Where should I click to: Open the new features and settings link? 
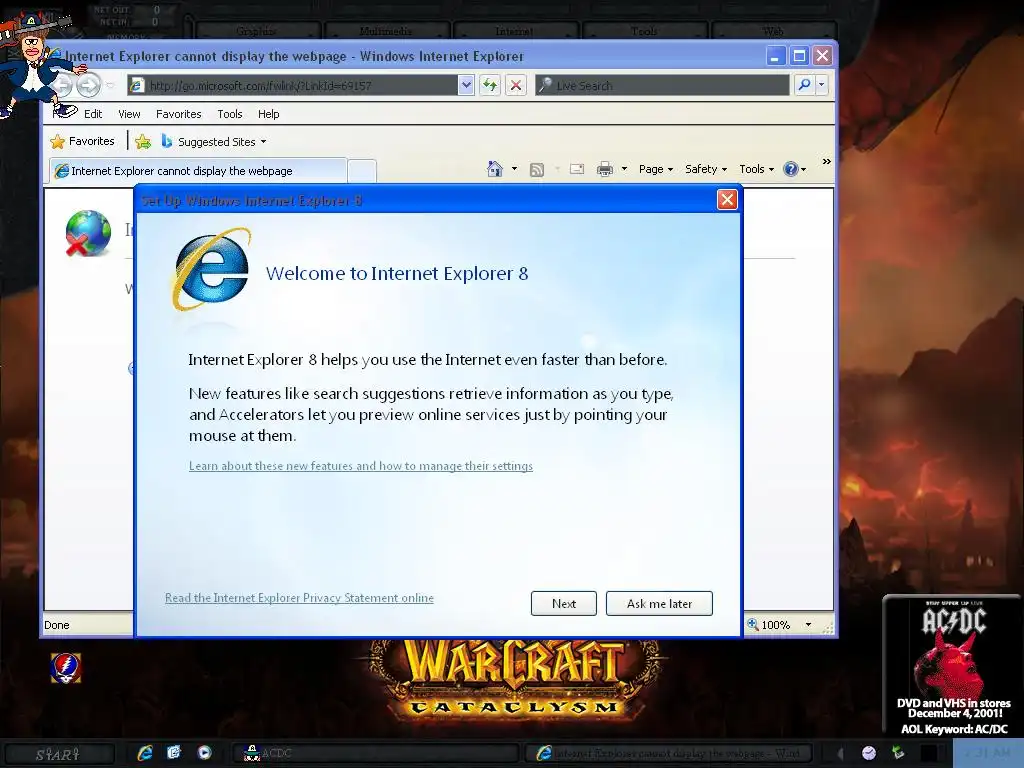click(x=360, y=466)
